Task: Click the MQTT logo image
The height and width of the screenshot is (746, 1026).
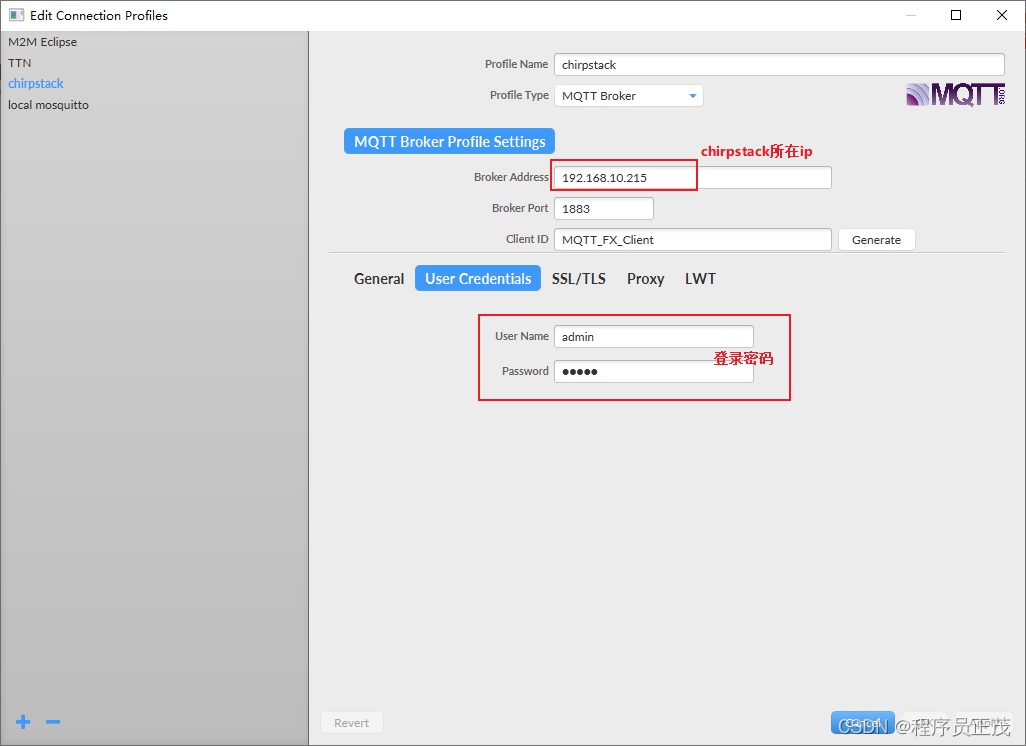Action: tap(955, 95)
